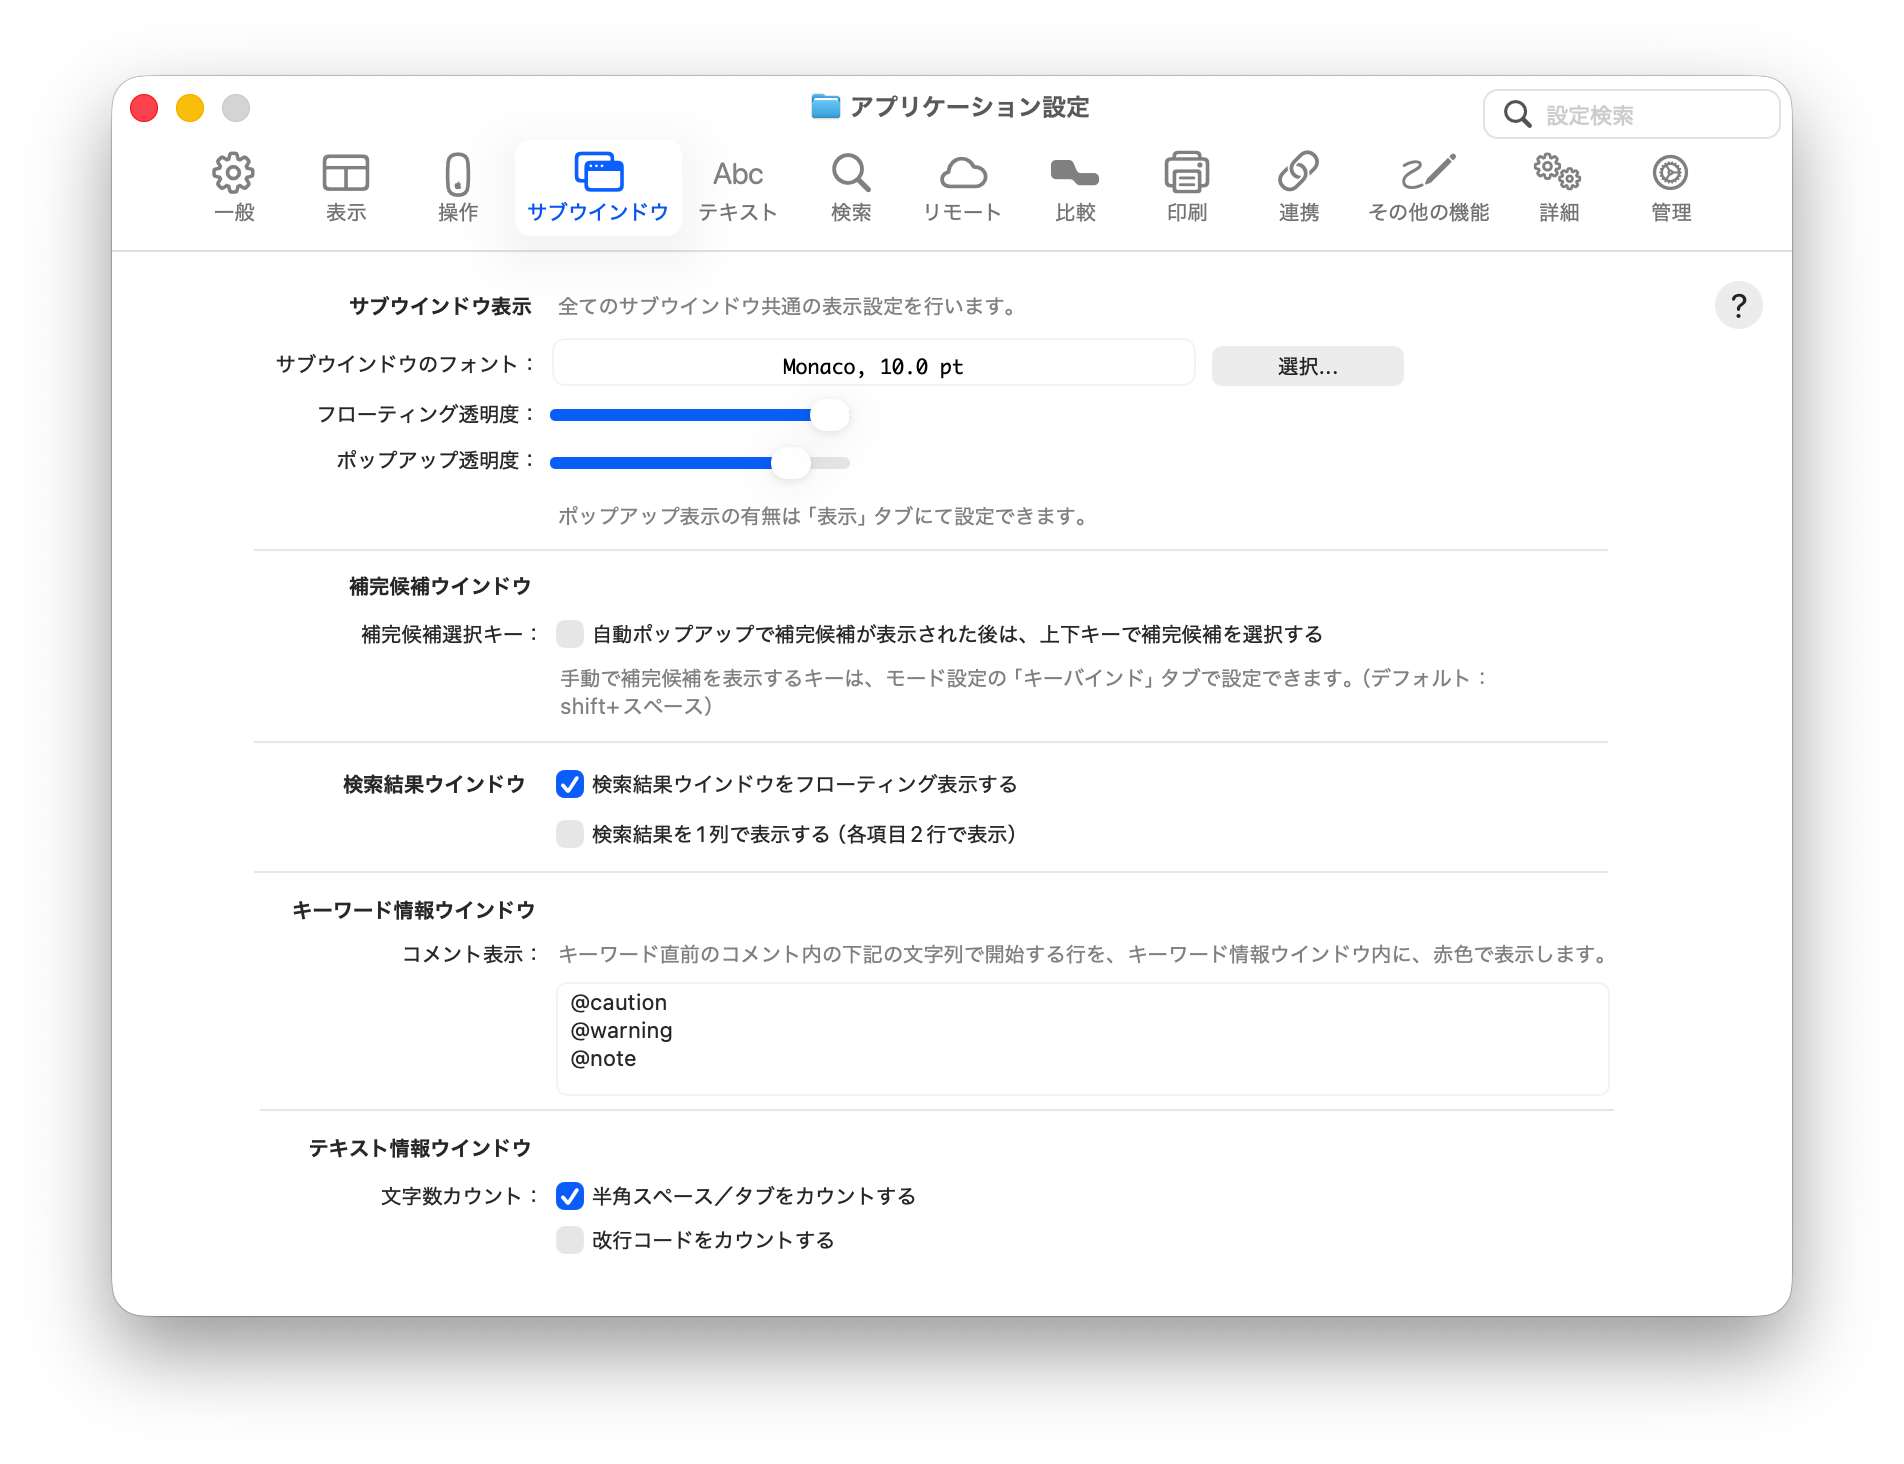Enable 上下キーで補完候補を選択する checkbox
The width and height of the screenshot is (1904, 1464).
(x=570, y=634)
